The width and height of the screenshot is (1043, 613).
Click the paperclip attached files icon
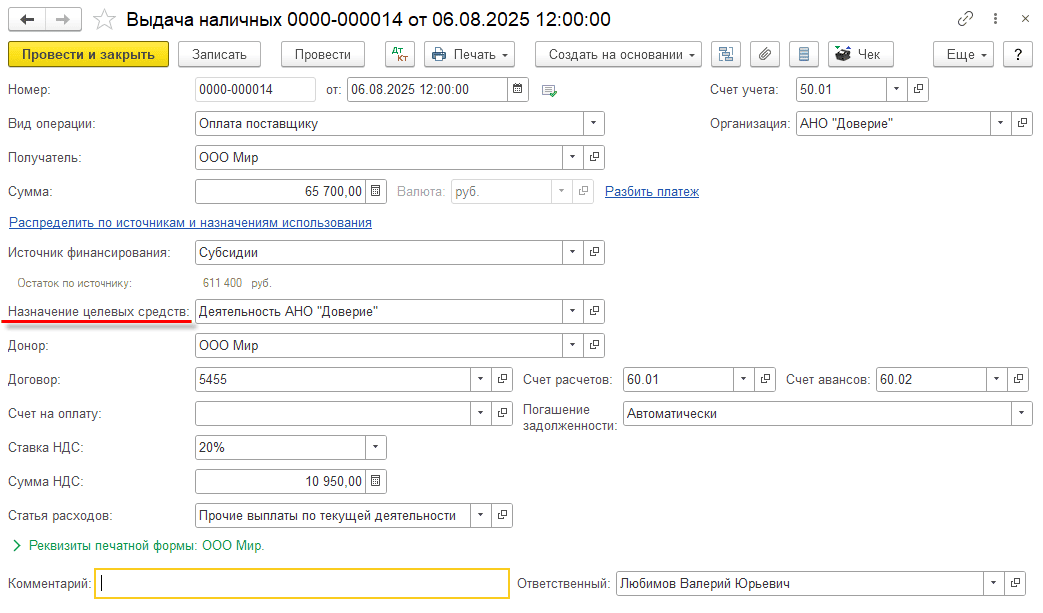pos(763,54)
